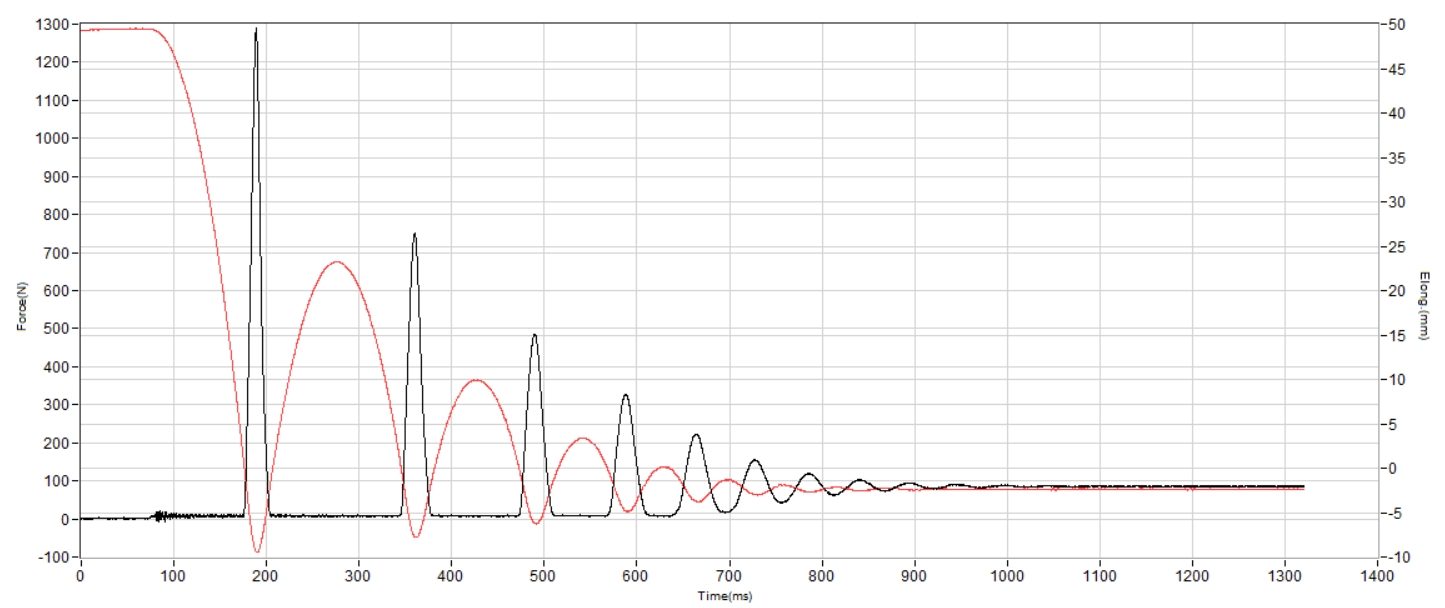Click the 1400 tick label on the time axis
This screenshot has height=608, width=1445.
pyautogui.click(x=1376, y=577)
